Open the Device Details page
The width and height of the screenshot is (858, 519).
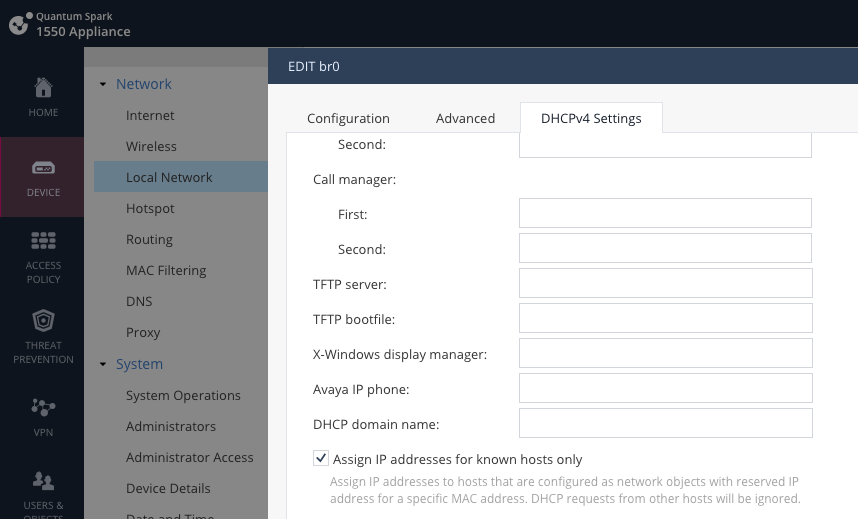pyautogui.click(x=168, y=488)
